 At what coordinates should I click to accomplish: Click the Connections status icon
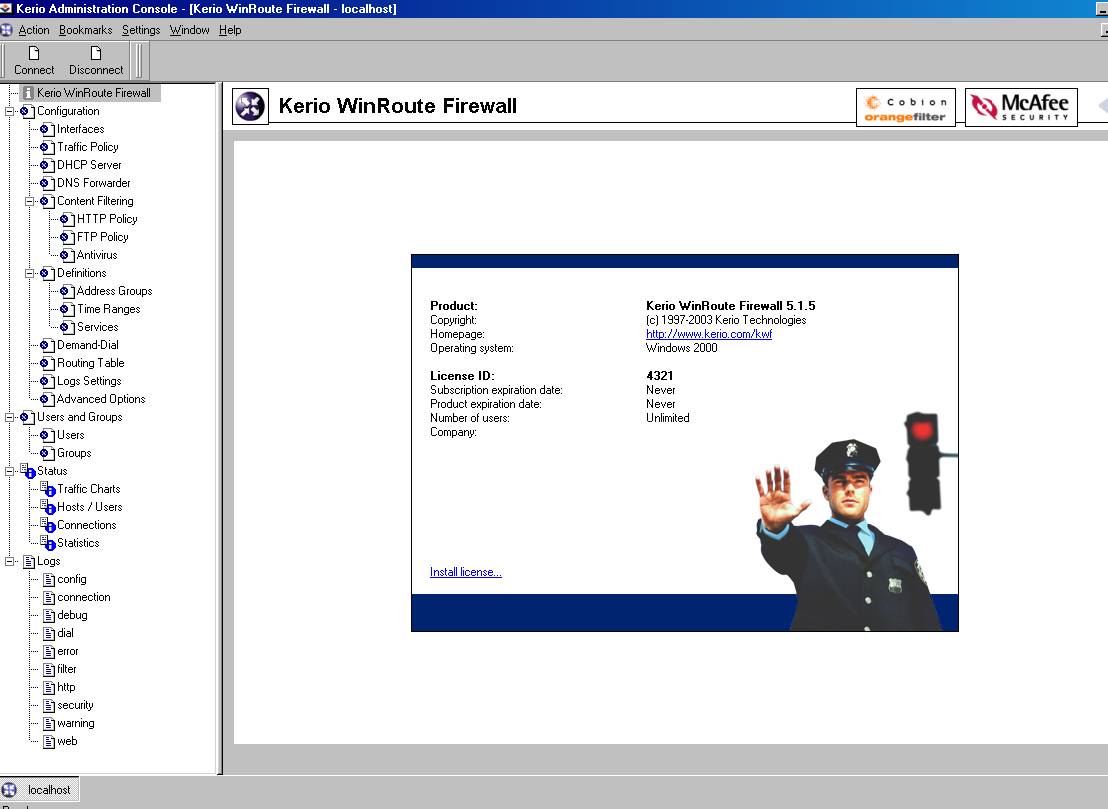(x=47, y=525)
